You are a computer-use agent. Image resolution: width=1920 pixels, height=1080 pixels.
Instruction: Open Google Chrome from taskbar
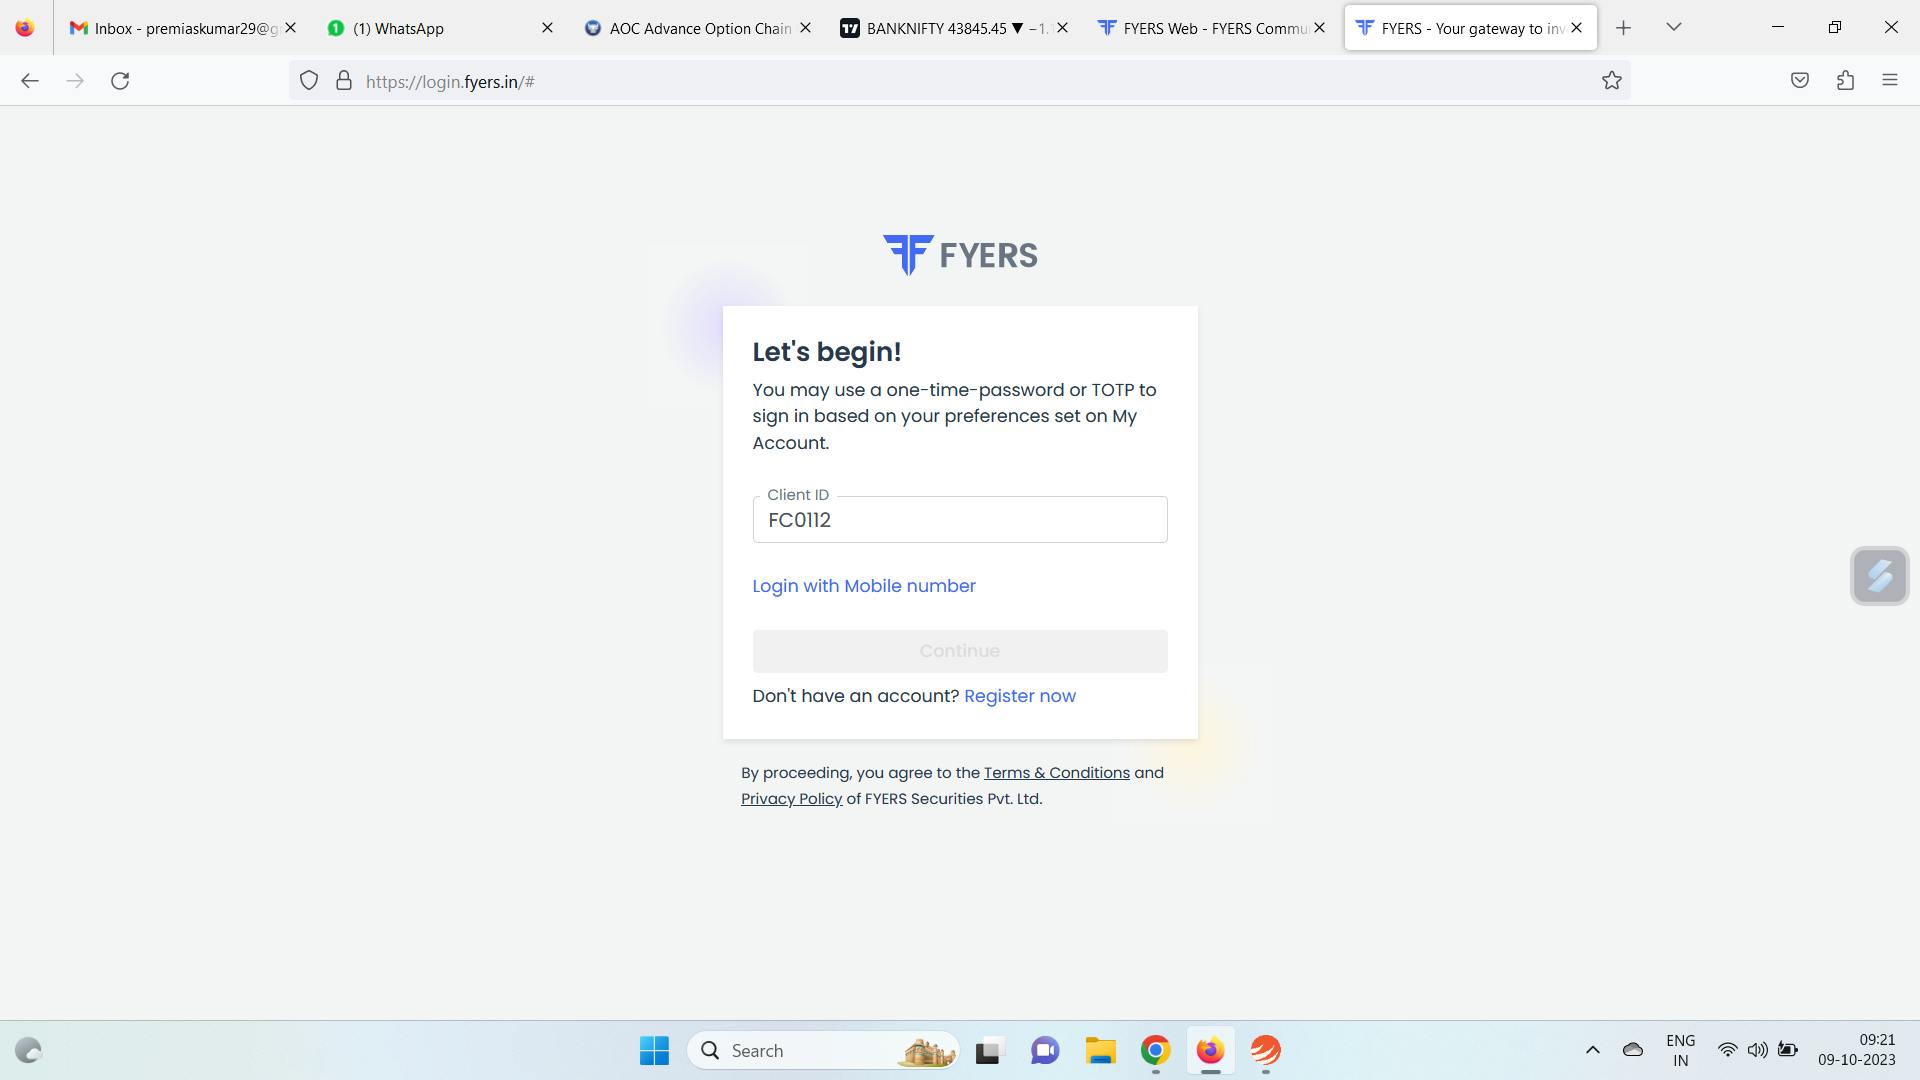pyautogui.click(x=1156, y=1051)
